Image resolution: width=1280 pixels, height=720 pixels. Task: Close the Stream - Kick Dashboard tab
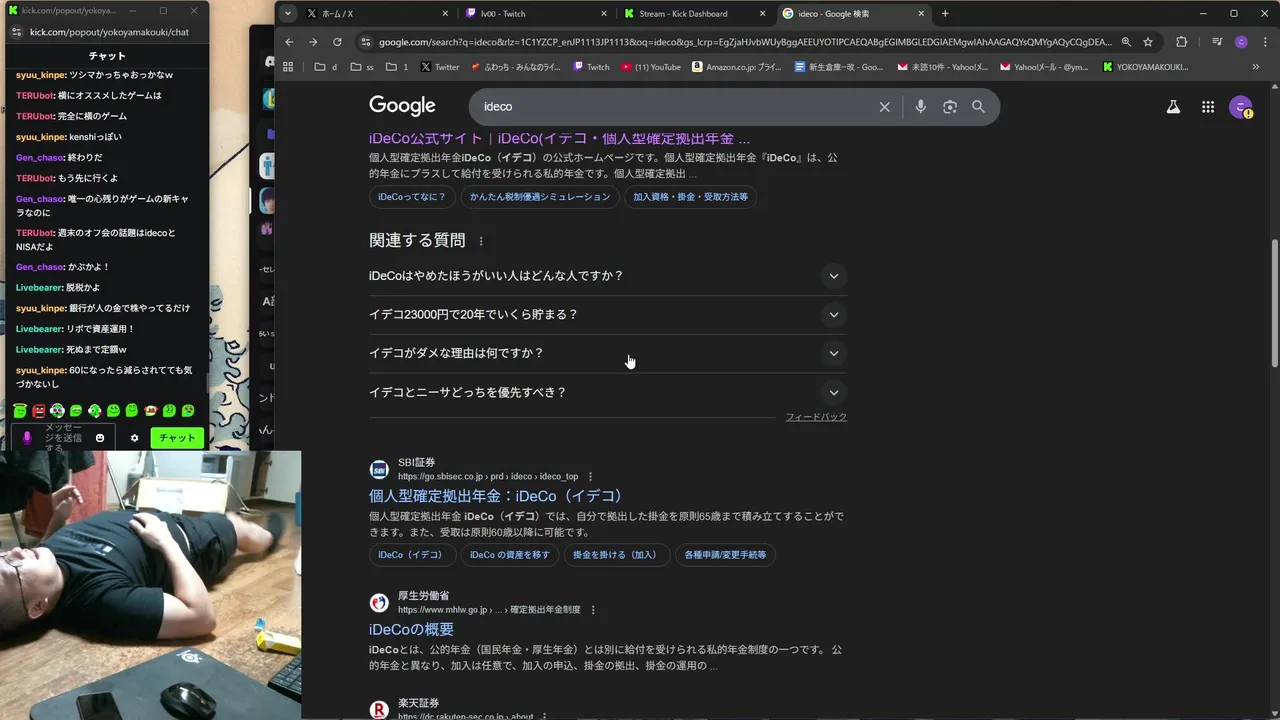(763, 14)
